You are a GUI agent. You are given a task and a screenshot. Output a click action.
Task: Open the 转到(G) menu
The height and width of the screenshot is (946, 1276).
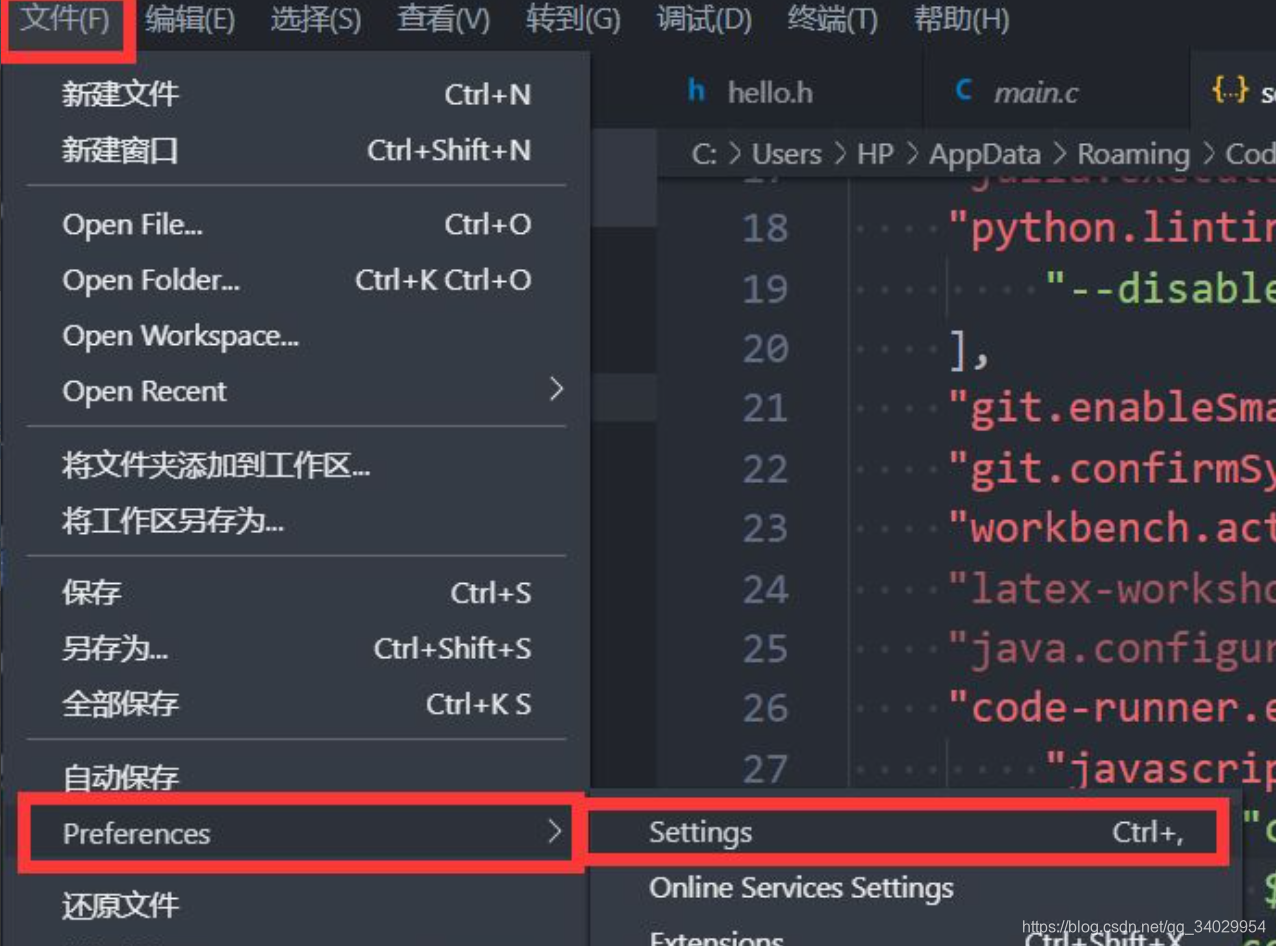click(x=573, y=19)
